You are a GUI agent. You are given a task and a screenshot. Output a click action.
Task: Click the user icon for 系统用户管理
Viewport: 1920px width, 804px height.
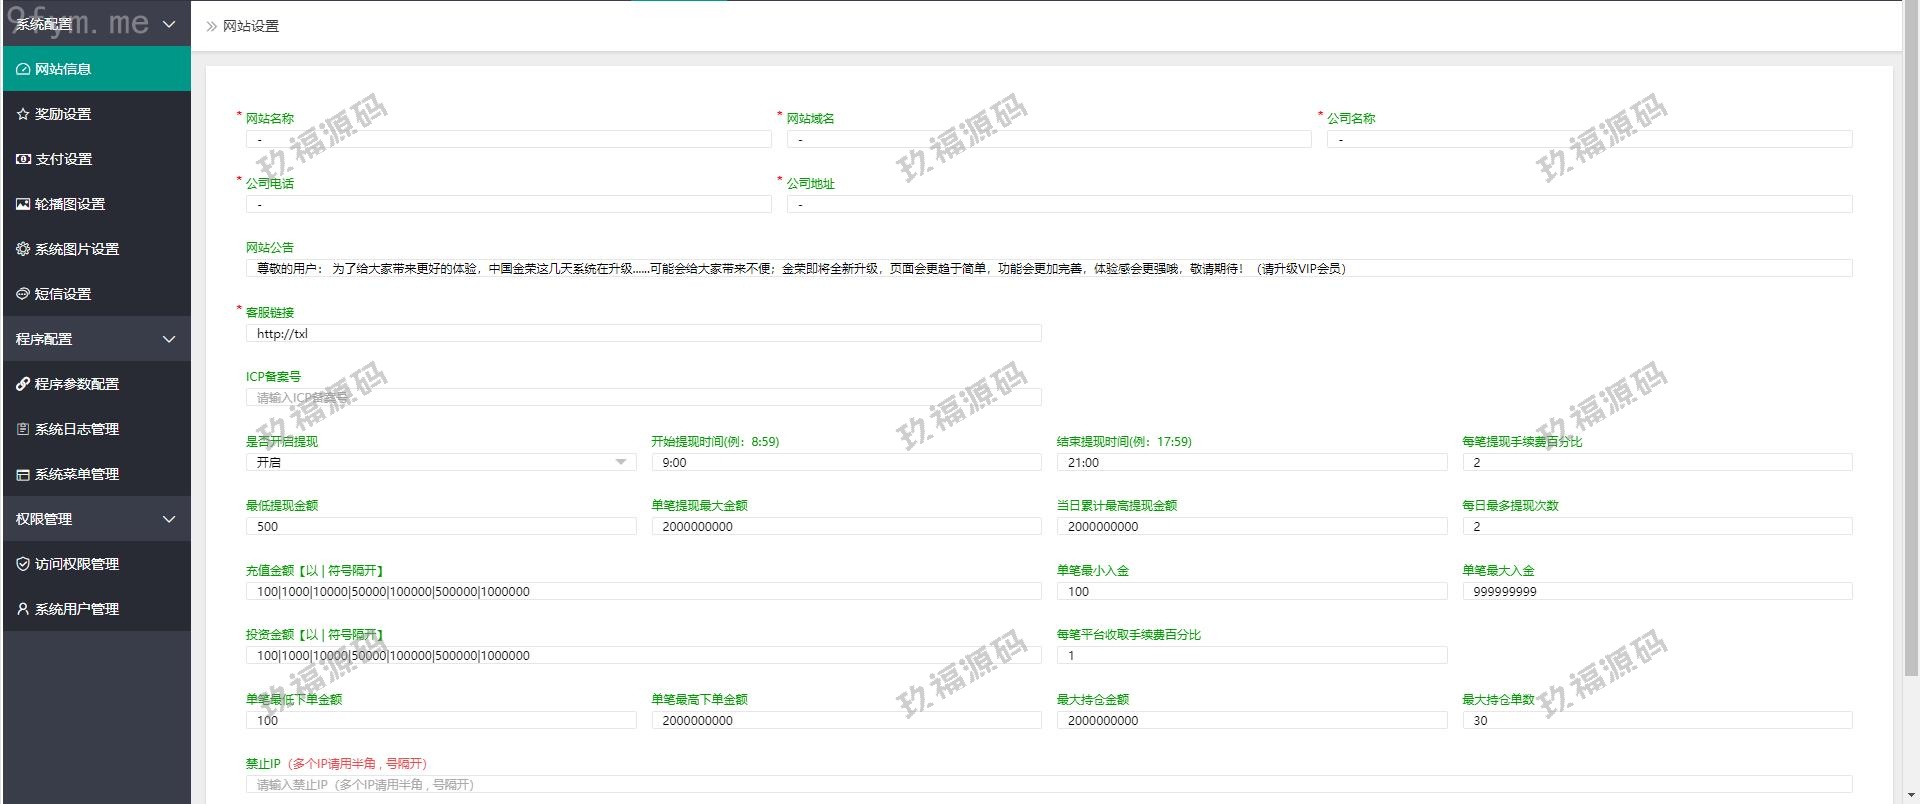point(23,609)
